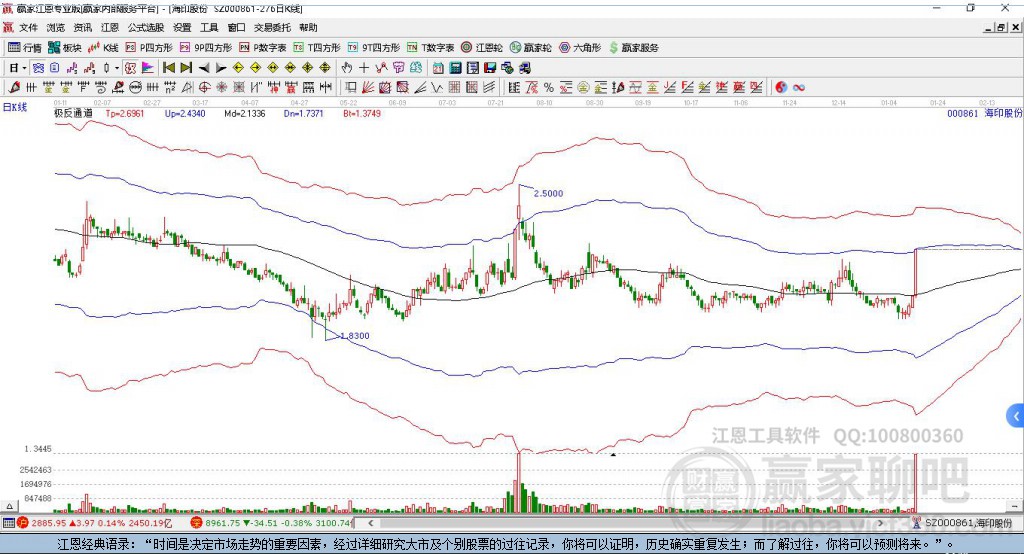
Task: Open the 公式选股 menu
Action: click(146, 27)
